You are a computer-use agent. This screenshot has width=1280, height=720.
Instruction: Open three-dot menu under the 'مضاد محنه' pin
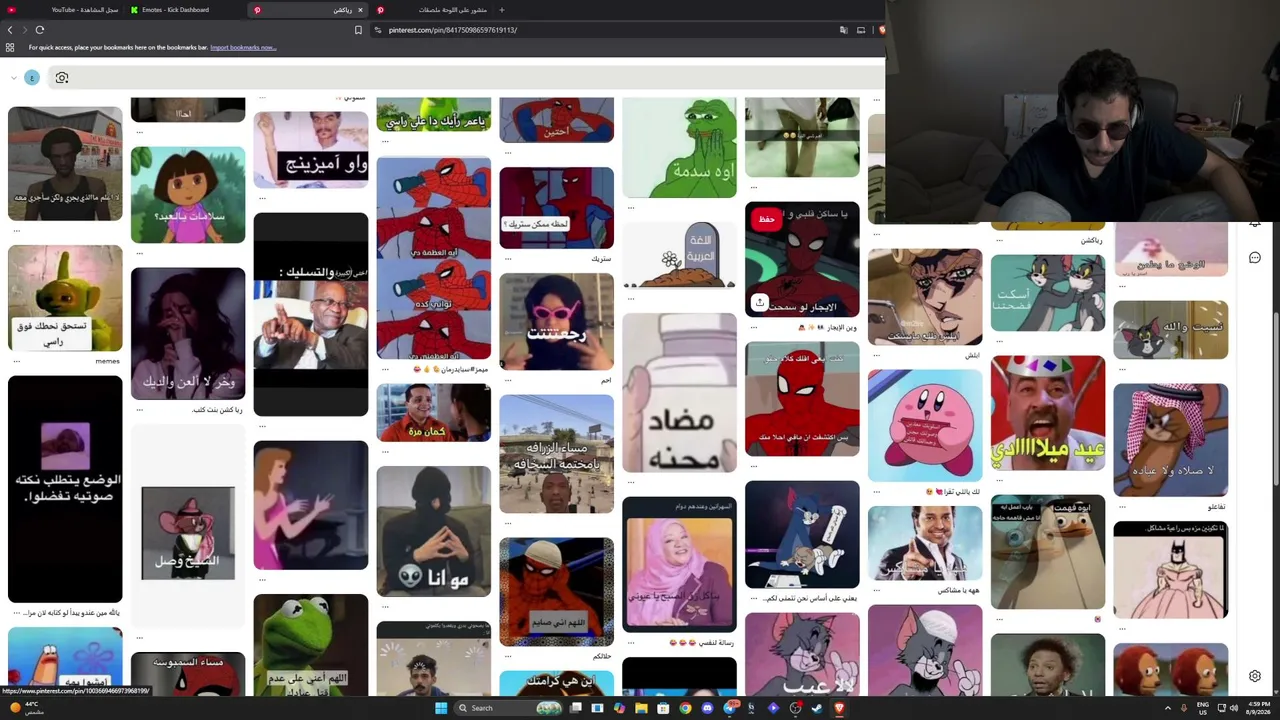[631, 482]
